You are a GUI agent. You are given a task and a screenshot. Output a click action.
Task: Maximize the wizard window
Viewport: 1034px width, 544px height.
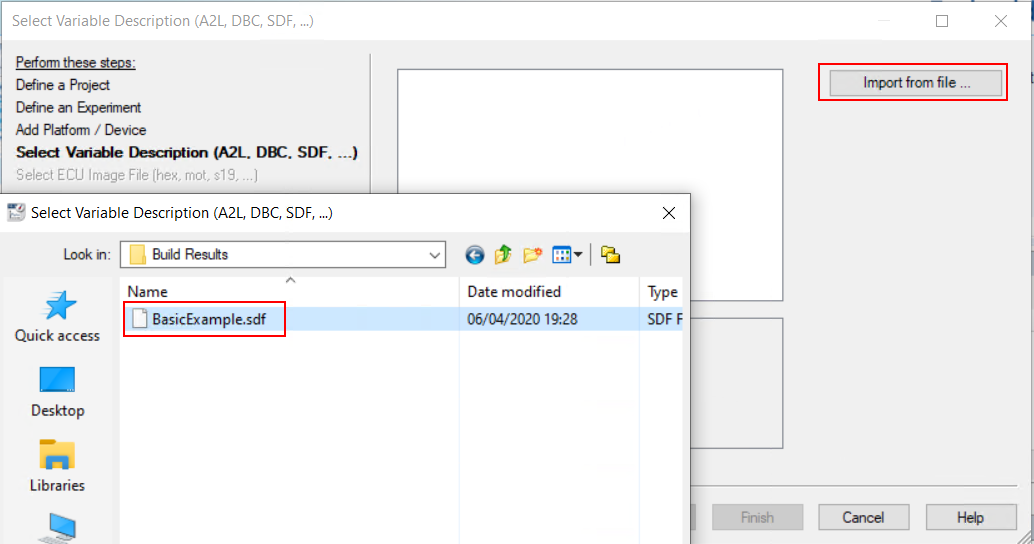[942, 21]
